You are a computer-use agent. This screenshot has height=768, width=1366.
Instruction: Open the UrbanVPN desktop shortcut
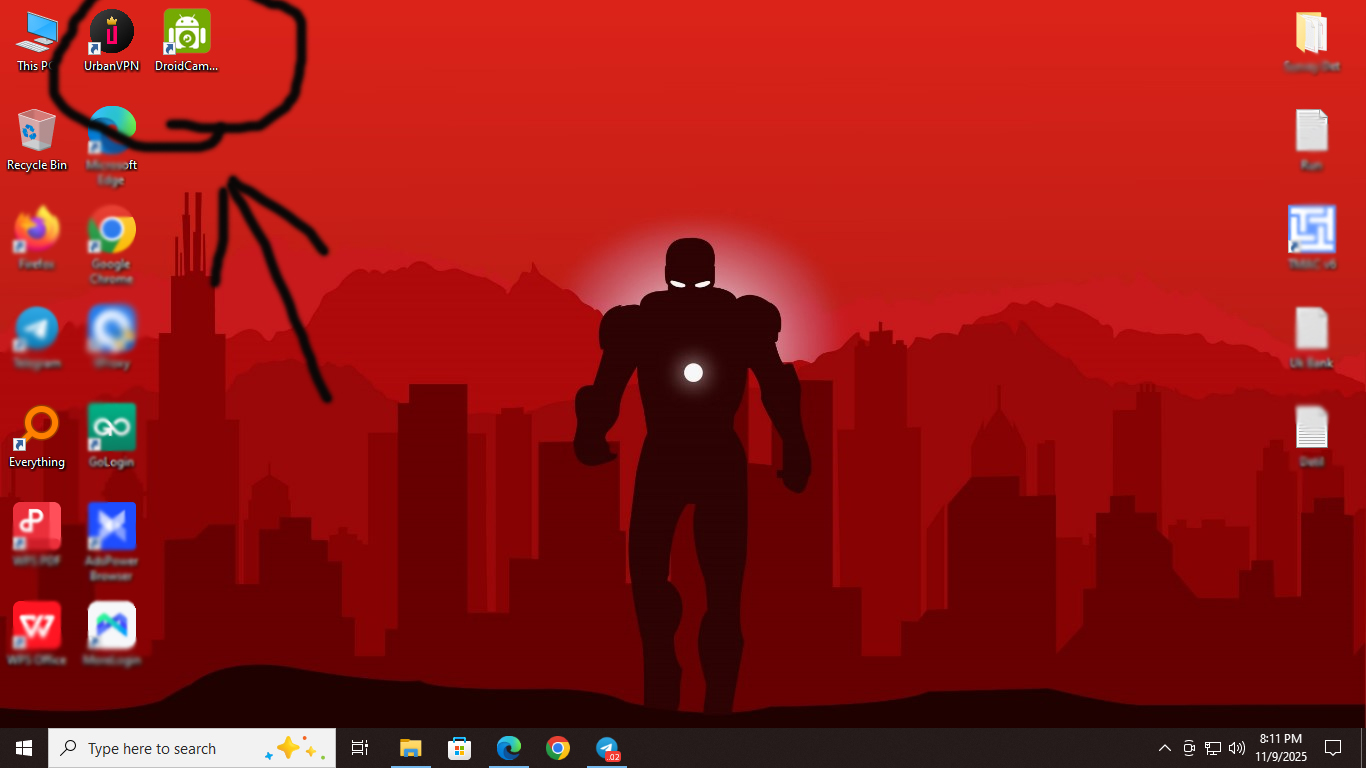tap(111, 33)
